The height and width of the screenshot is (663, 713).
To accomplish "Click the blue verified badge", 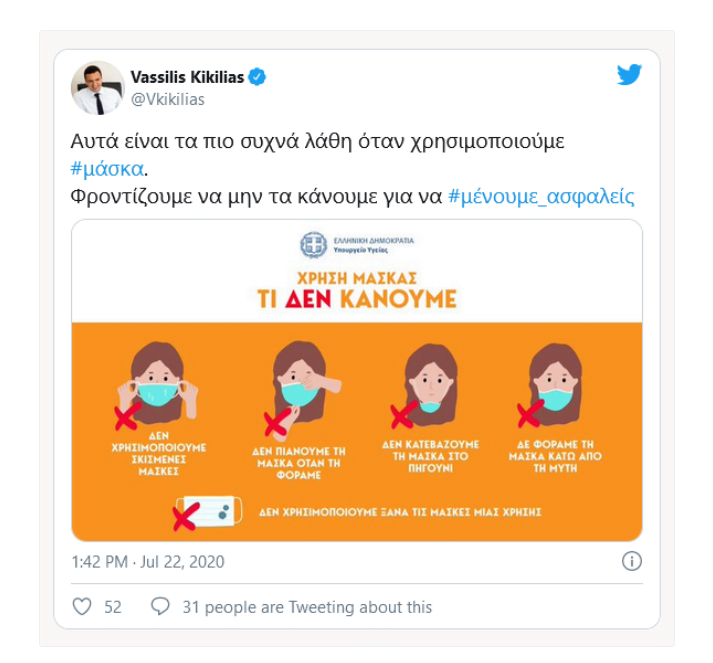I will 257,77.
